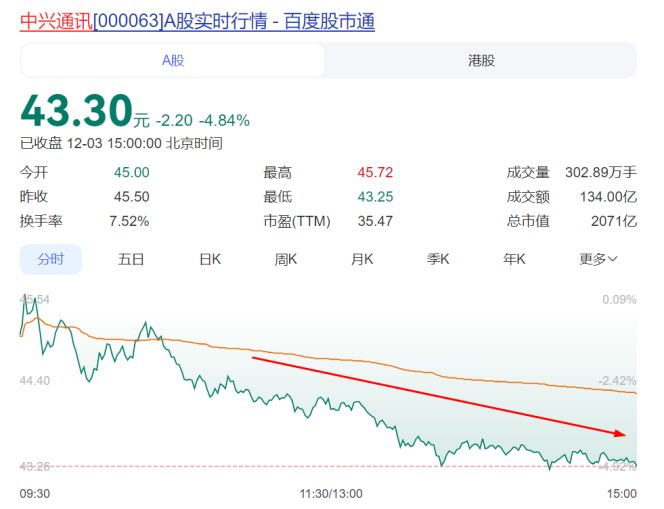Click the 市盈(TTM) value 35.47
Screen dimensions: 664x509
tap(375, 221)
